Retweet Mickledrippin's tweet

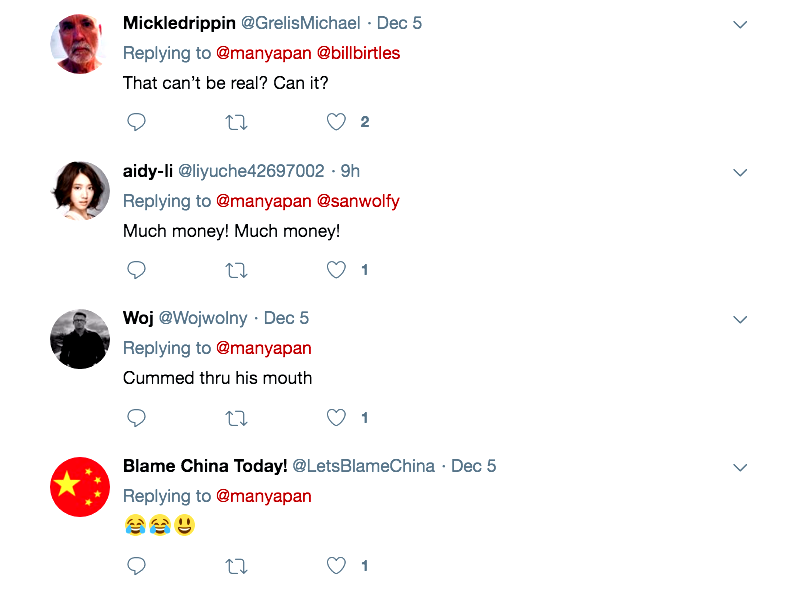(x=237, y=122)
